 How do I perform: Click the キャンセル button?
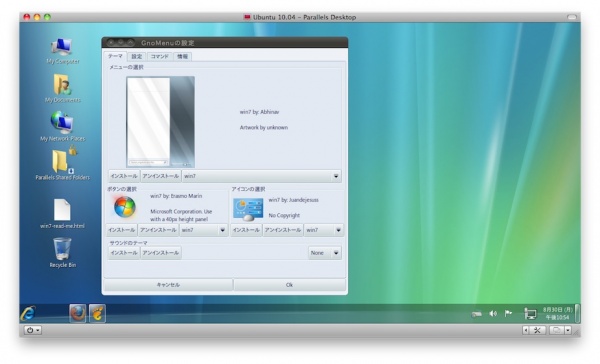pos(168,285)
